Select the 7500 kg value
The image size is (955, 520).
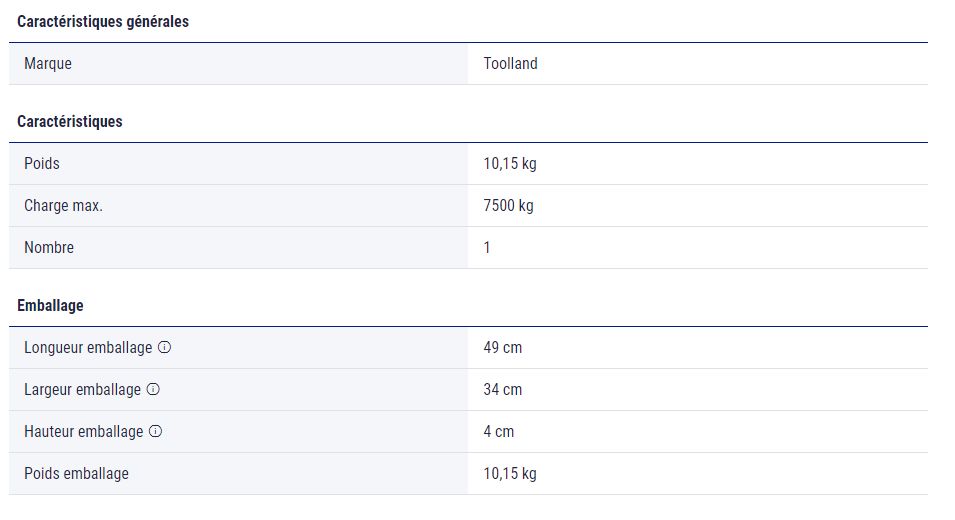pyautogui.click(x=508, y=206)
